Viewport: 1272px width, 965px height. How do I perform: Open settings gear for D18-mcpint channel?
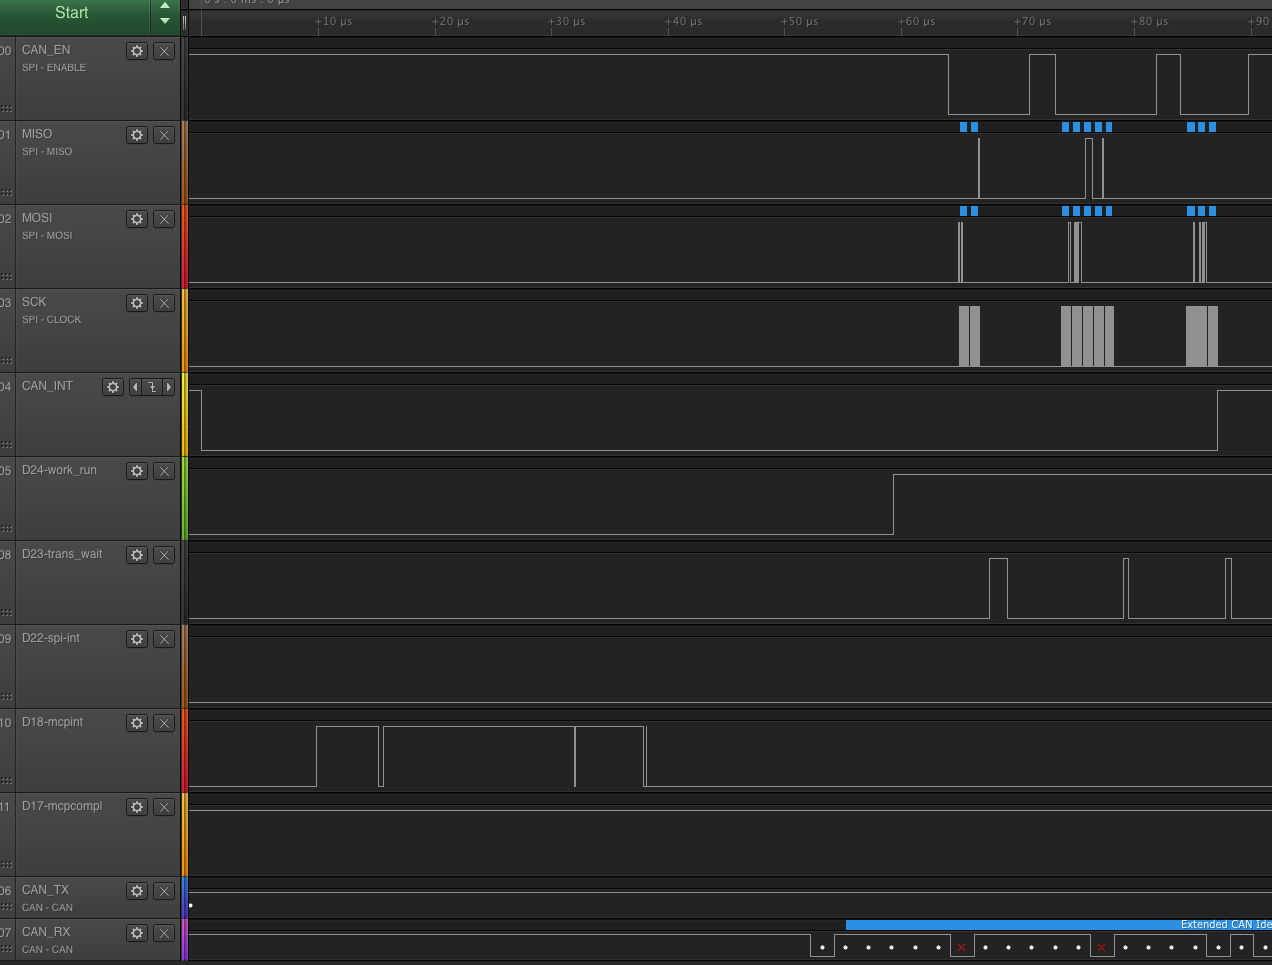(x=137, y=723)
